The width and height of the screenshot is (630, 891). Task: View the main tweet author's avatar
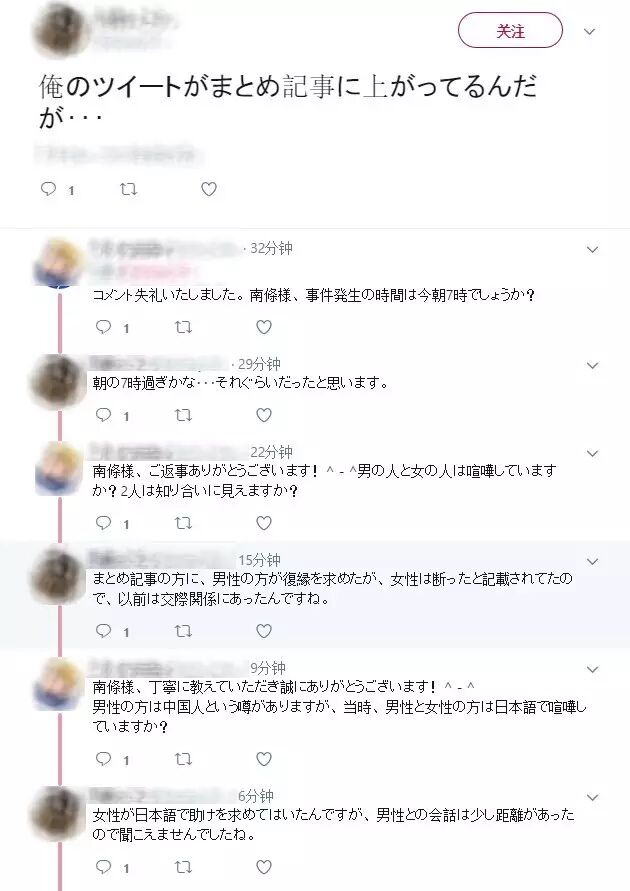pyautogui.click(x=60, y=30)
